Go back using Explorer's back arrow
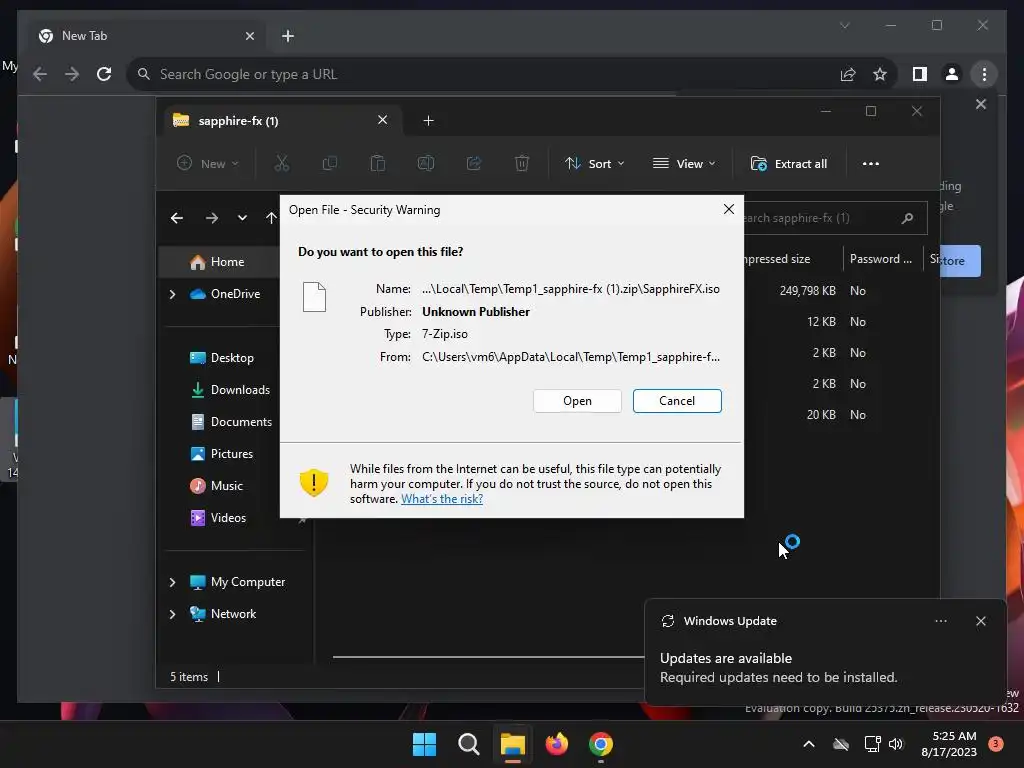Screen dimensions: 1024x768 pyautogui.click(x=177, y=218)
